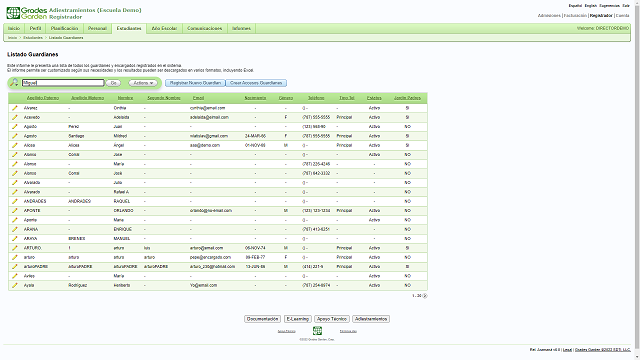This screenshot has width=640, height=360.
Task: Click the Legal footer link
Action: pos(567,350)
